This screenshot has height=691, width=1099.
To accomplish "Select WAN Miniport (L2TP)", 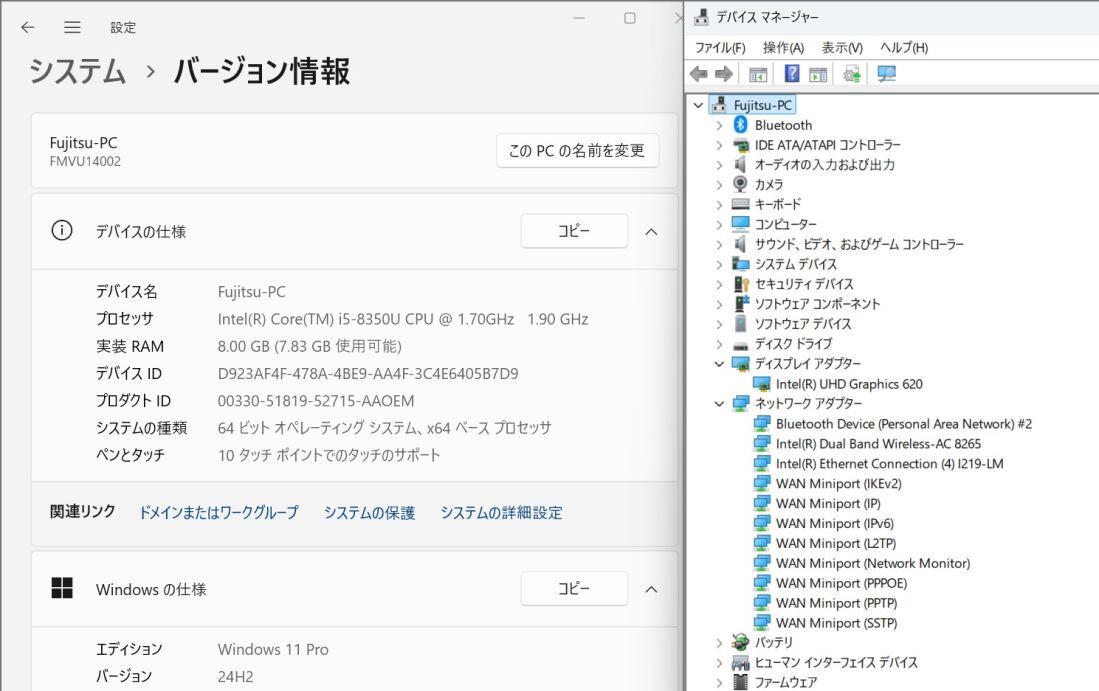I will coord(835,543).
